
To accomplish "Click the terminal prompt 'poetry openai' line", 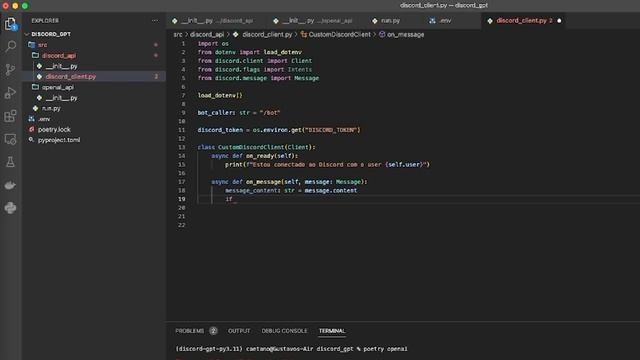I will 291,349.
